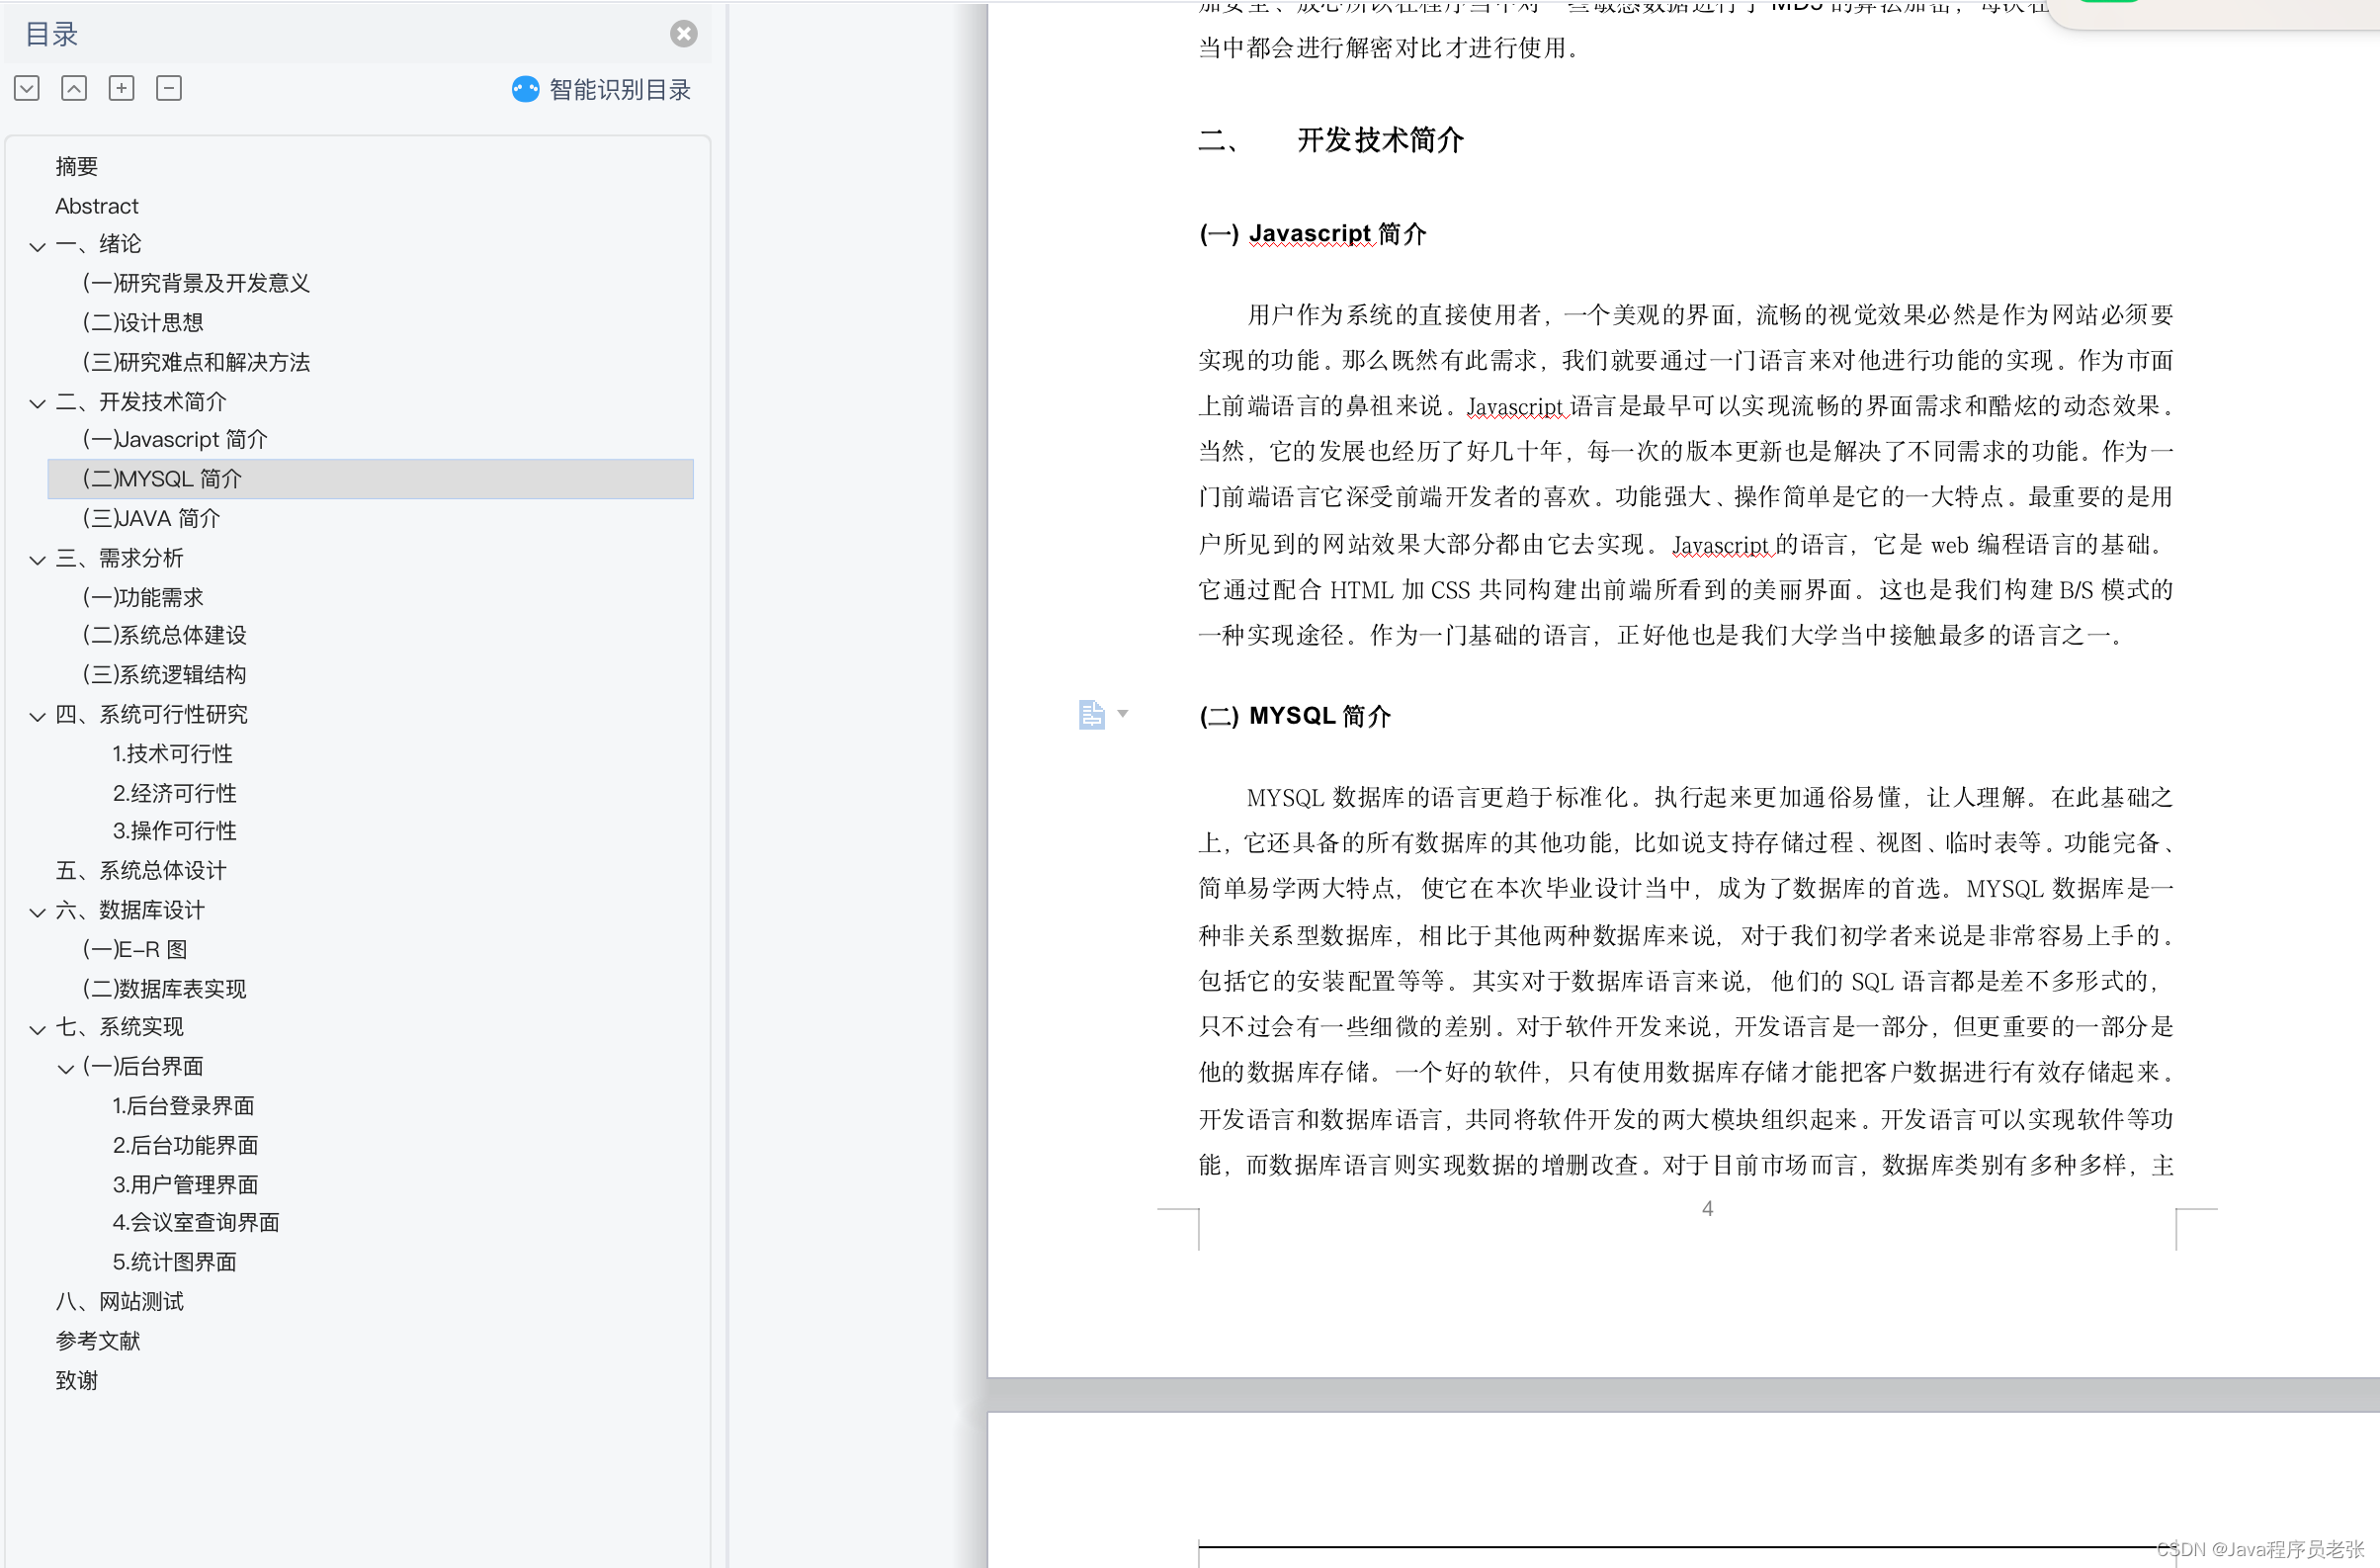Click the downward chevron outline toolbar icon

pos(27,88)
